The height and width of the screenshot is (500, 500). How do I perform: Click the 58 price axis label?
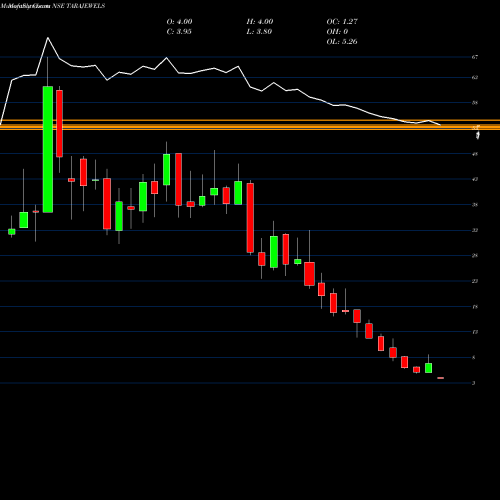[475, 103]
